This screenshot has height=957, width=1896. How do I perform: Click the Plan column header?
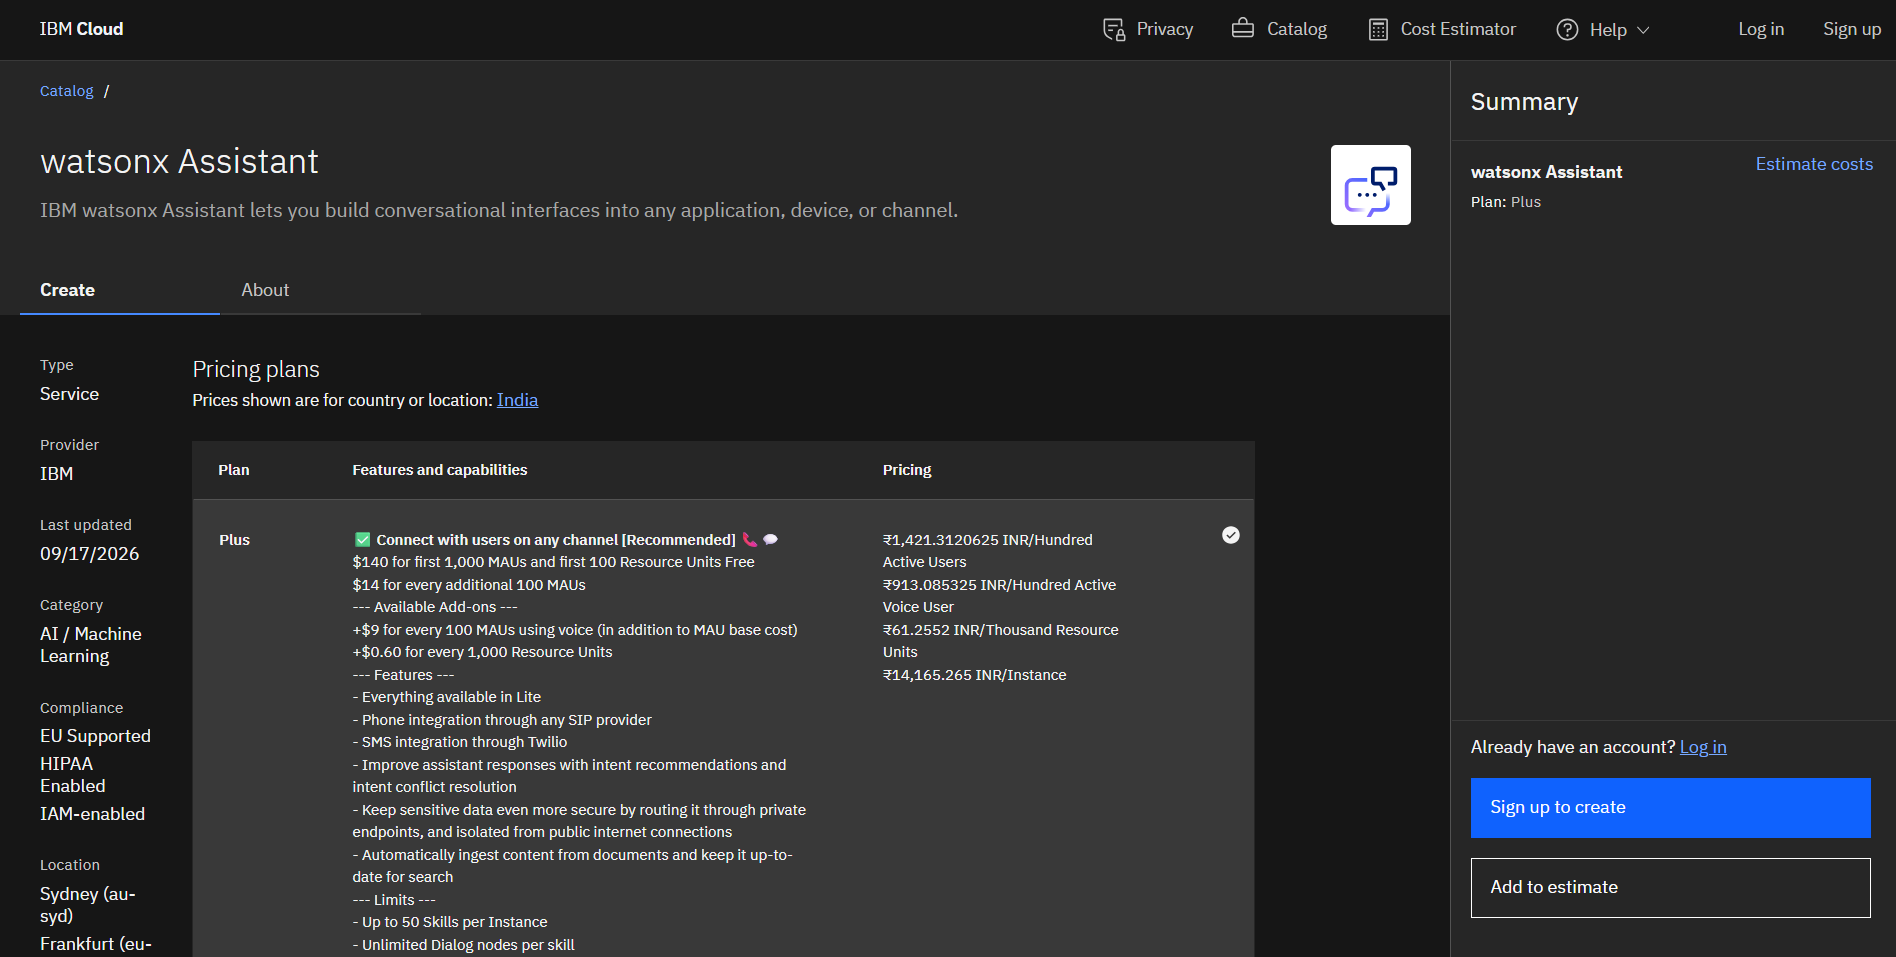point(234,470)
